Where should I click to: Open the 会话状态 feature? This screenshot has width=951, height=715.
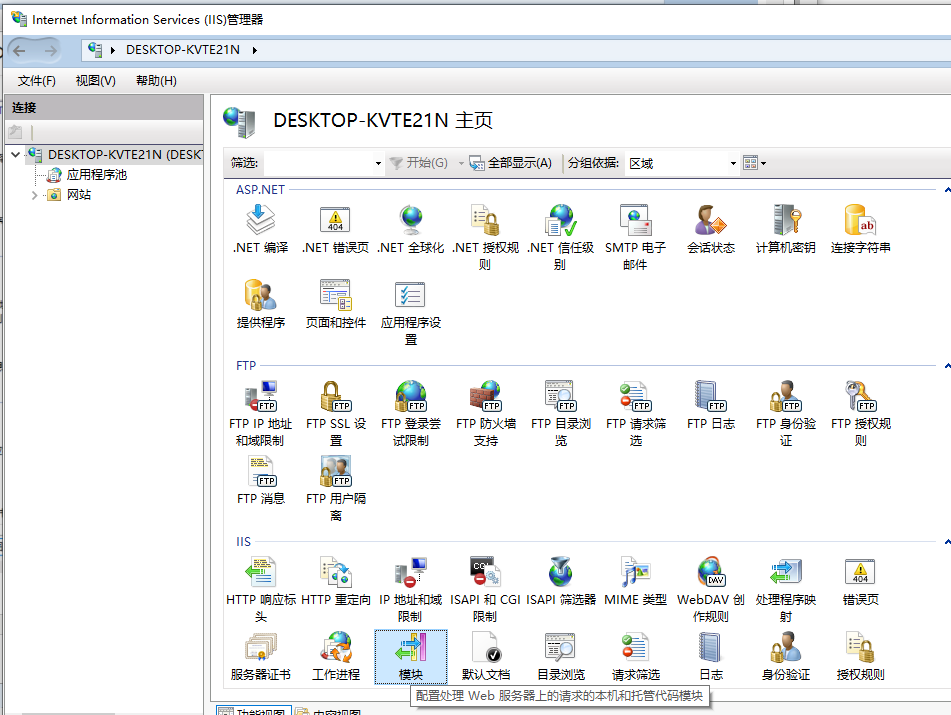tap(710, 229)
